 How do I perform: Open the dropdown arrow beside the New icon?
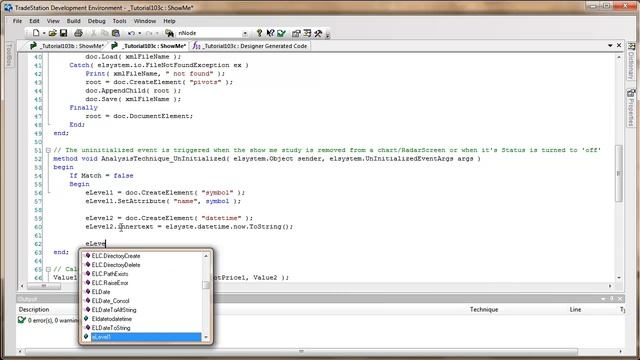44,33
